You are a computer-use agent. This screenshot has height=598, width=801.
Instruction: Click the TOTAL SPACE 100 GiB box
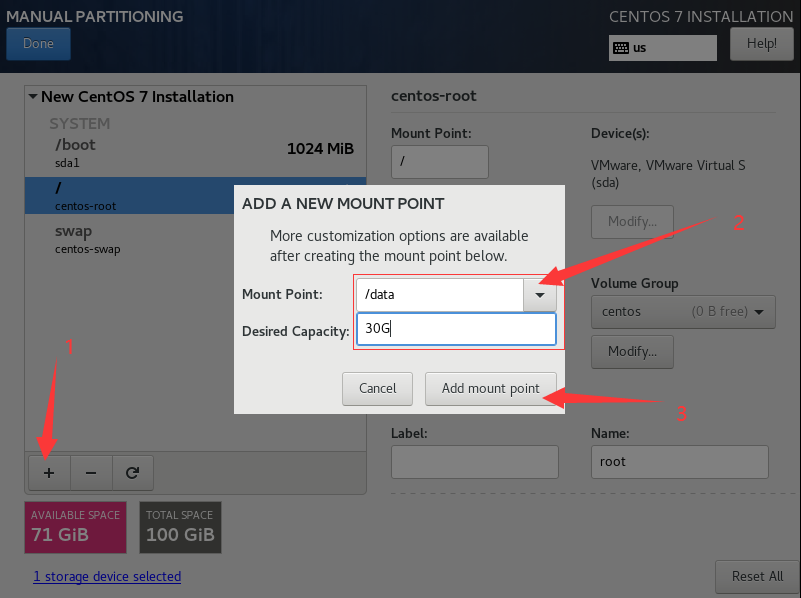180,528
